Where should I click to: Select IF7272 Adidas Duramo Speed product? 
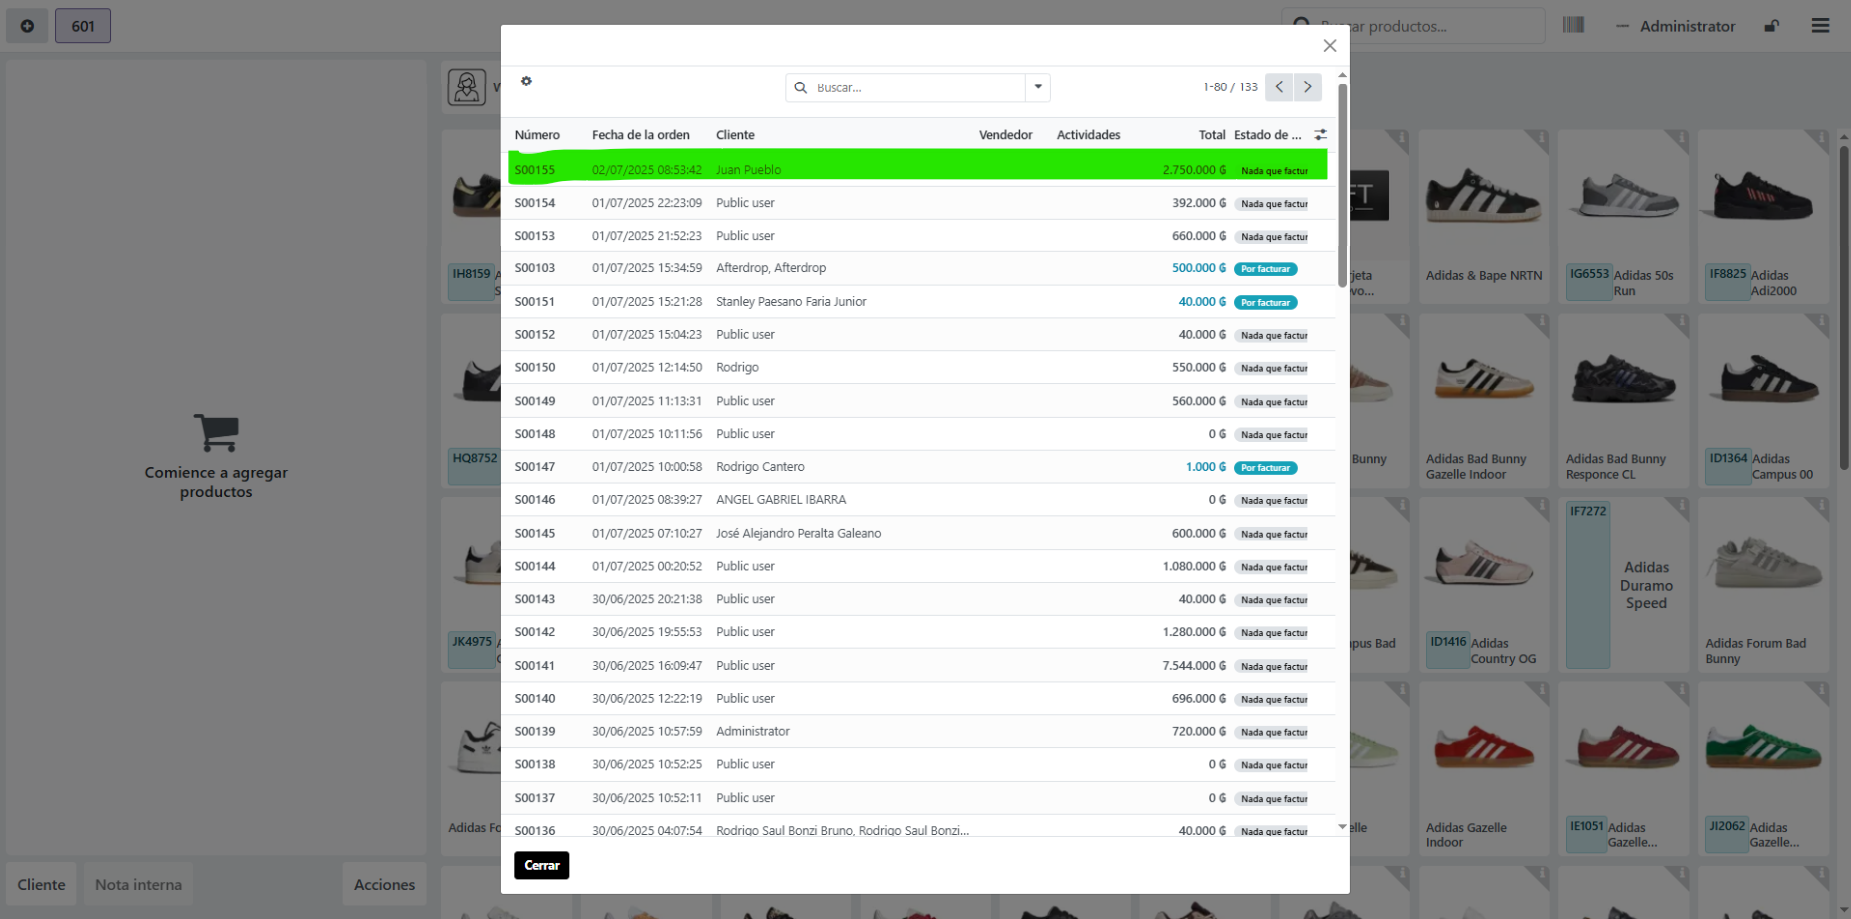pos(1623,584)
